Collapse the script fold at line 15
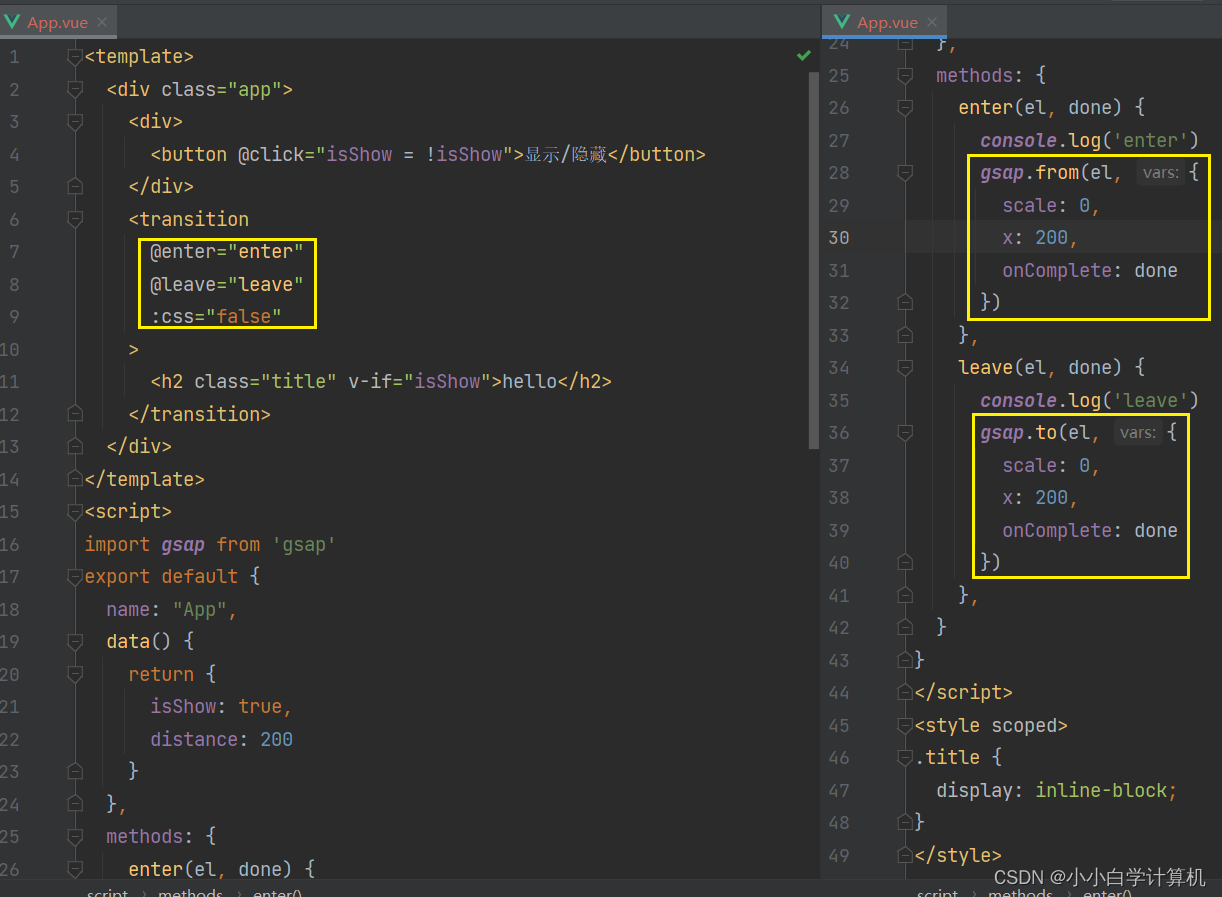The height and width of the screenshot is (897, 1222). coord(74,512)
